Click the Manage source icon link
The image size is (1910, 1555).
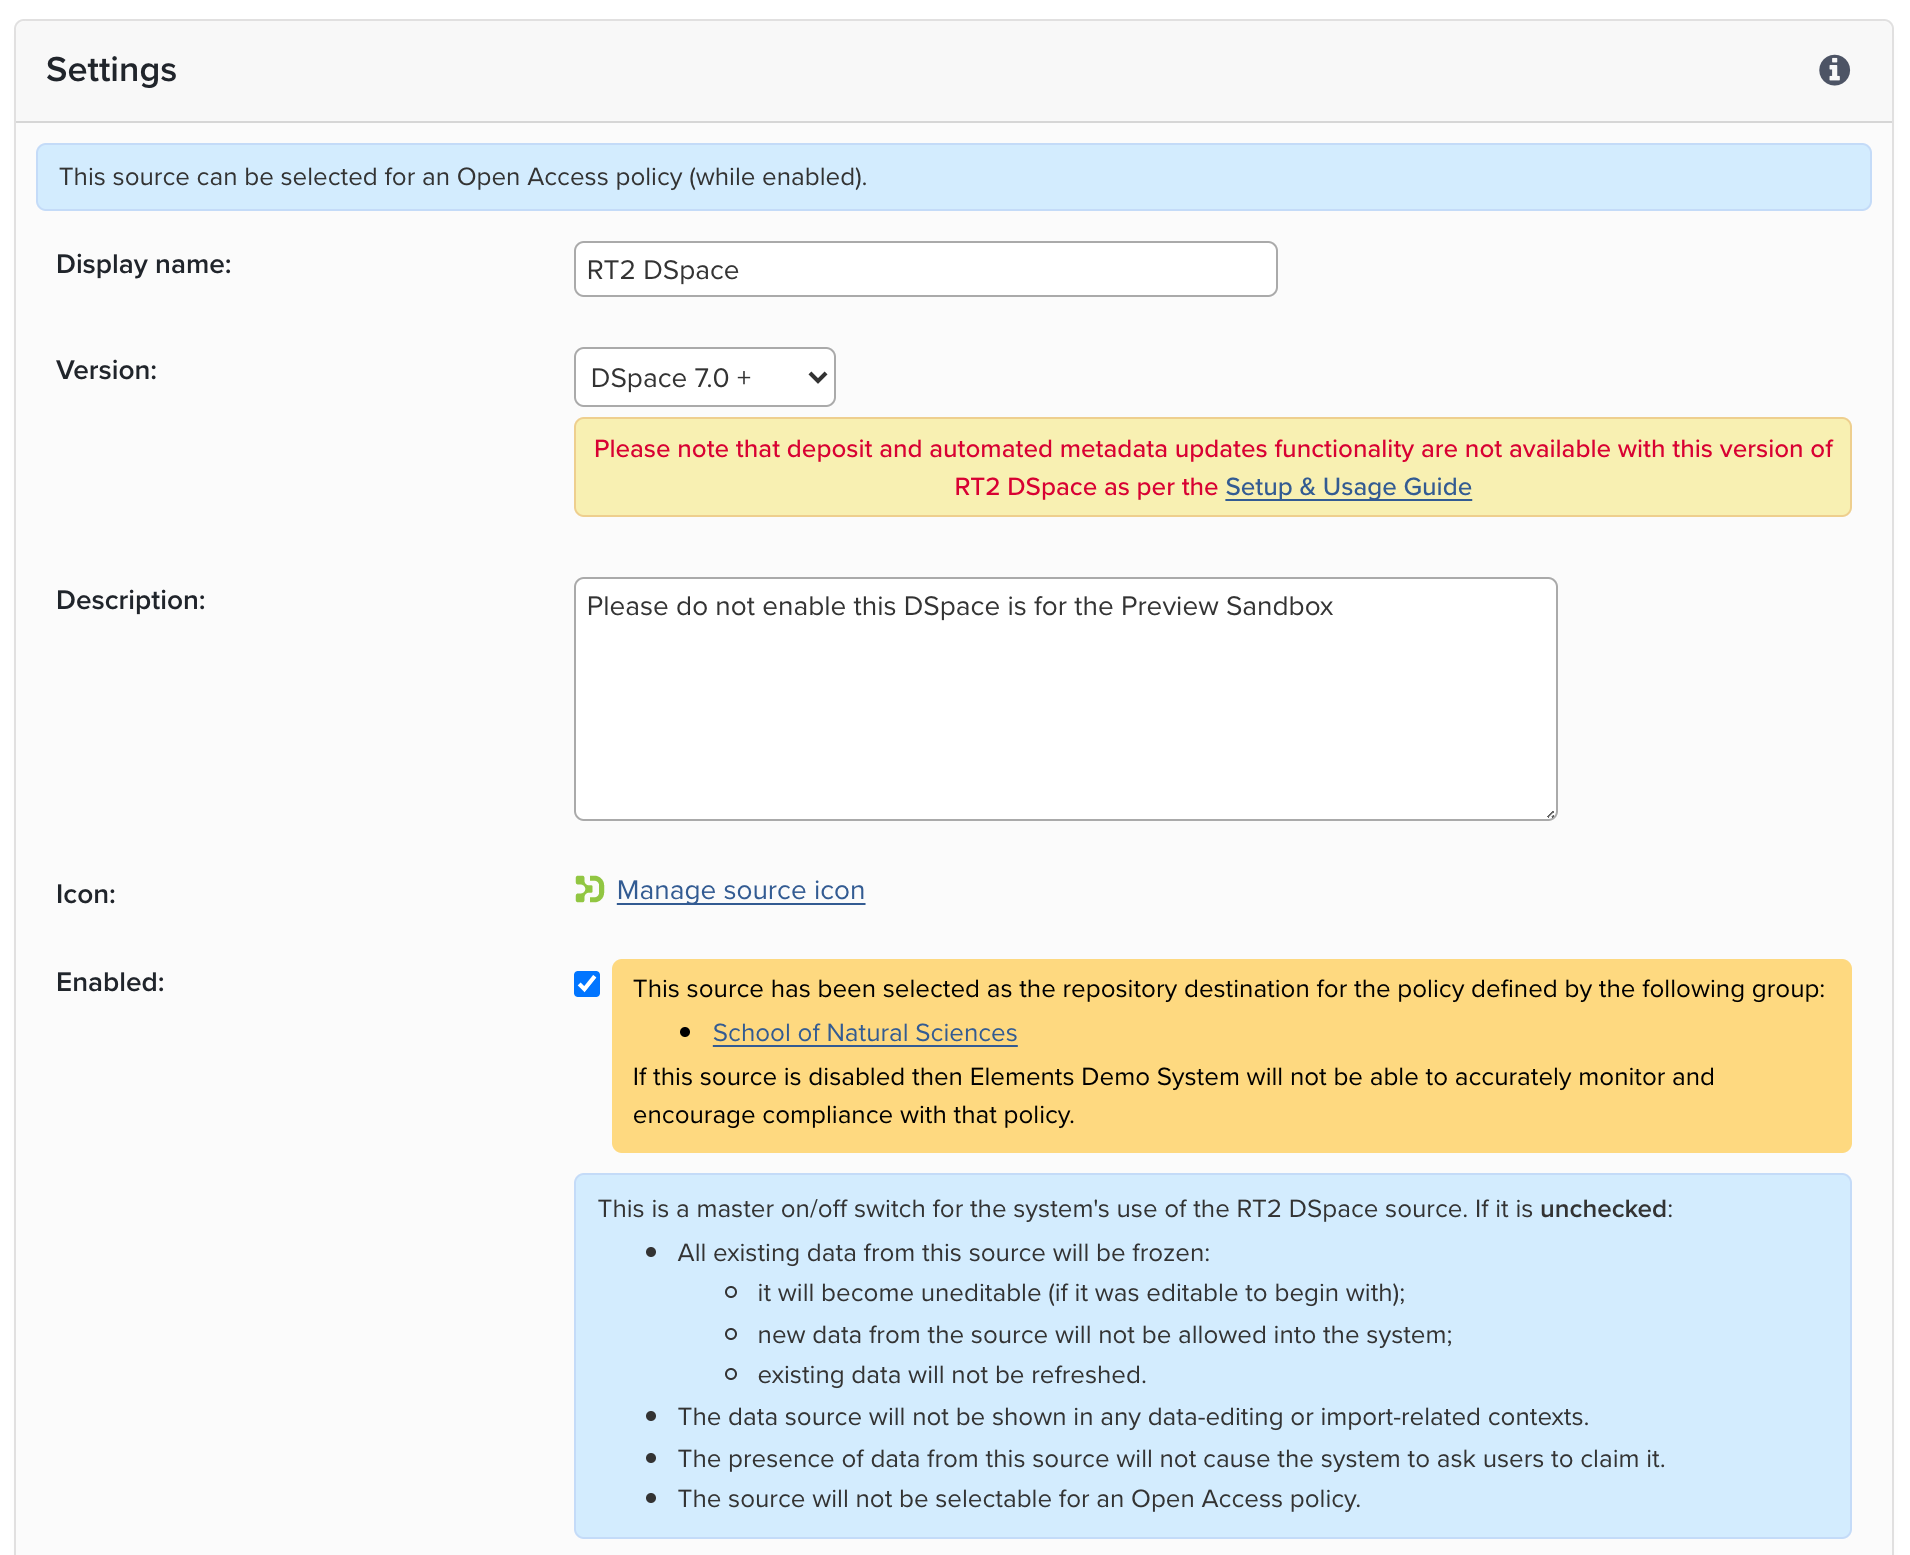click(740, 890)
